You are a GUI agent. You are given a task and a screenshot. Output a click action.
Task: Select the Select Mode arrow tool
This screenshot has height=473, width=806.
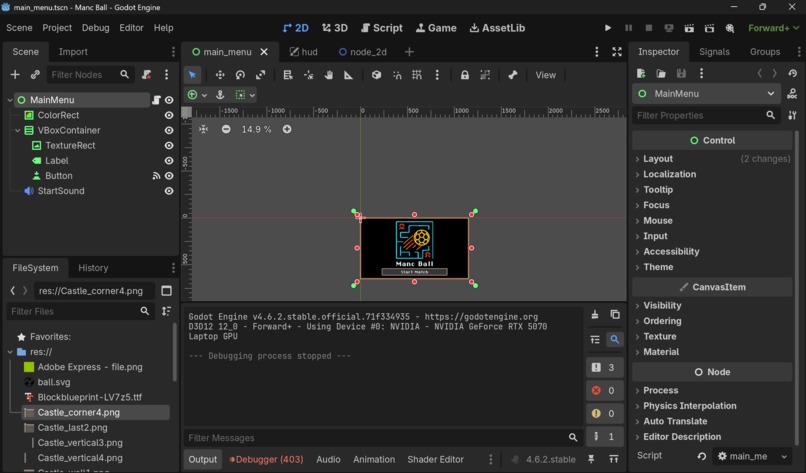[x=192, y=75]
